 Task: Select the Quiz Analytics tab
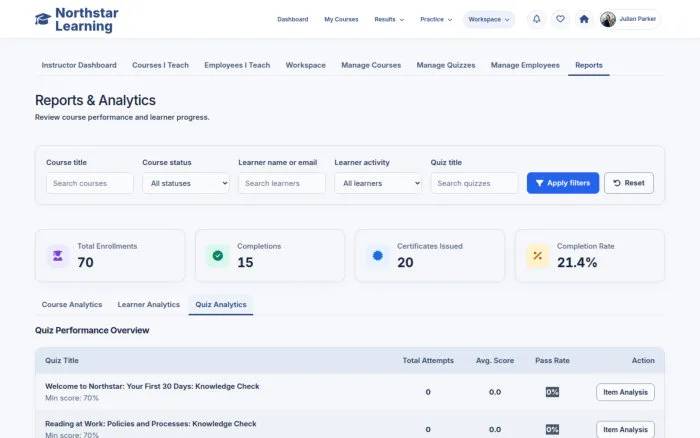221,305
